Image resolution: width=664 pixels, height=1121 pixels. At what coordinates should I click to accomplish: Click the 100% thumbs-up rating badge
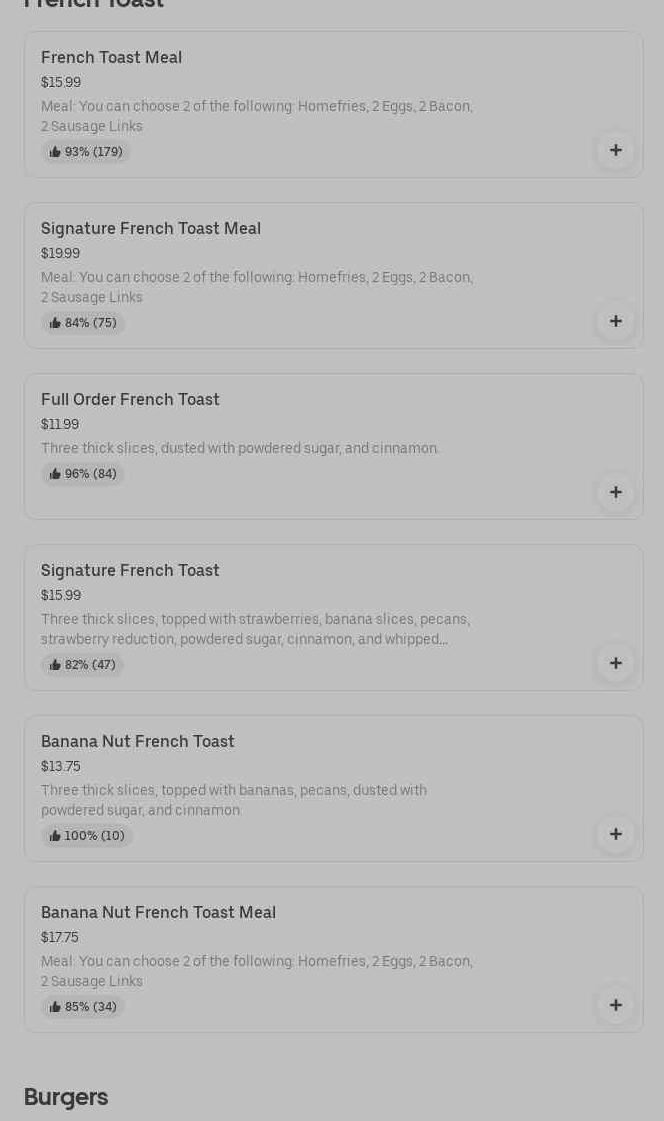point(87,836)
